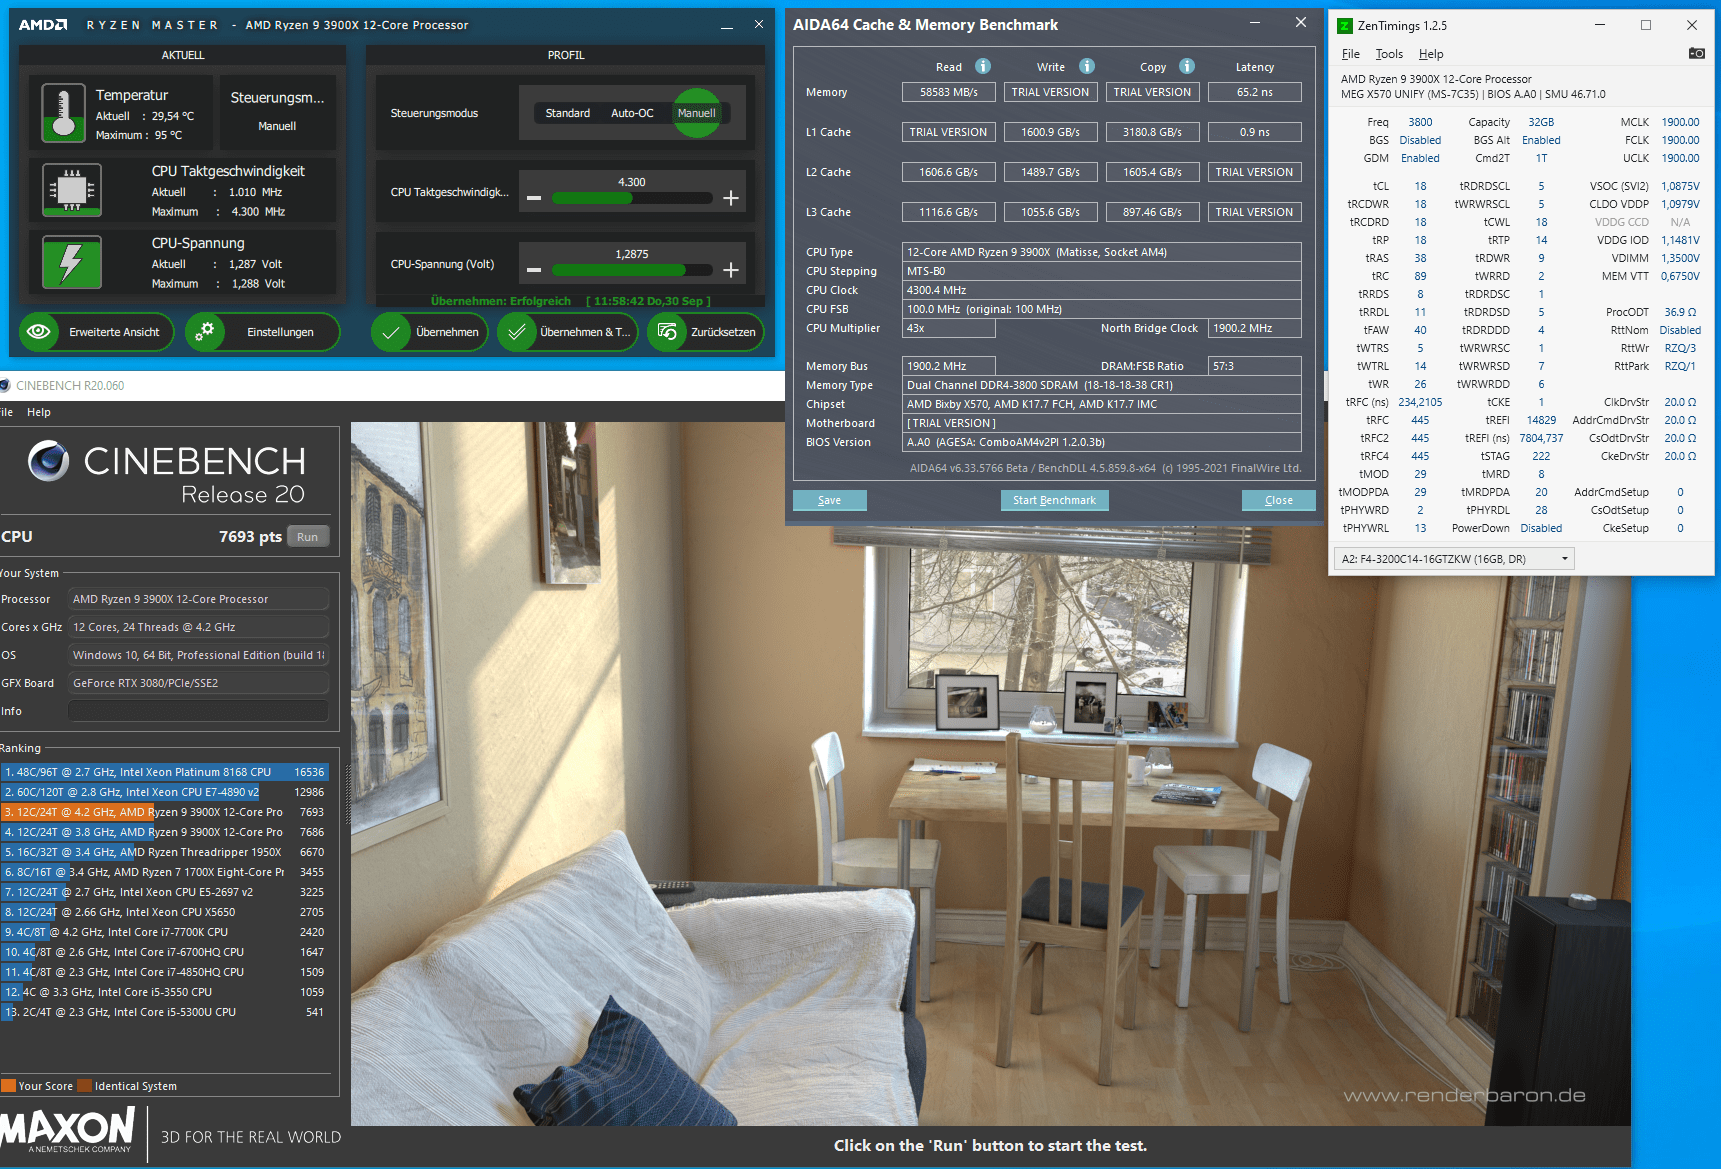Click the GFX Board field GeForce RTX 3080
This screenshot has height=1169, width=1721.
click(198, 683)
